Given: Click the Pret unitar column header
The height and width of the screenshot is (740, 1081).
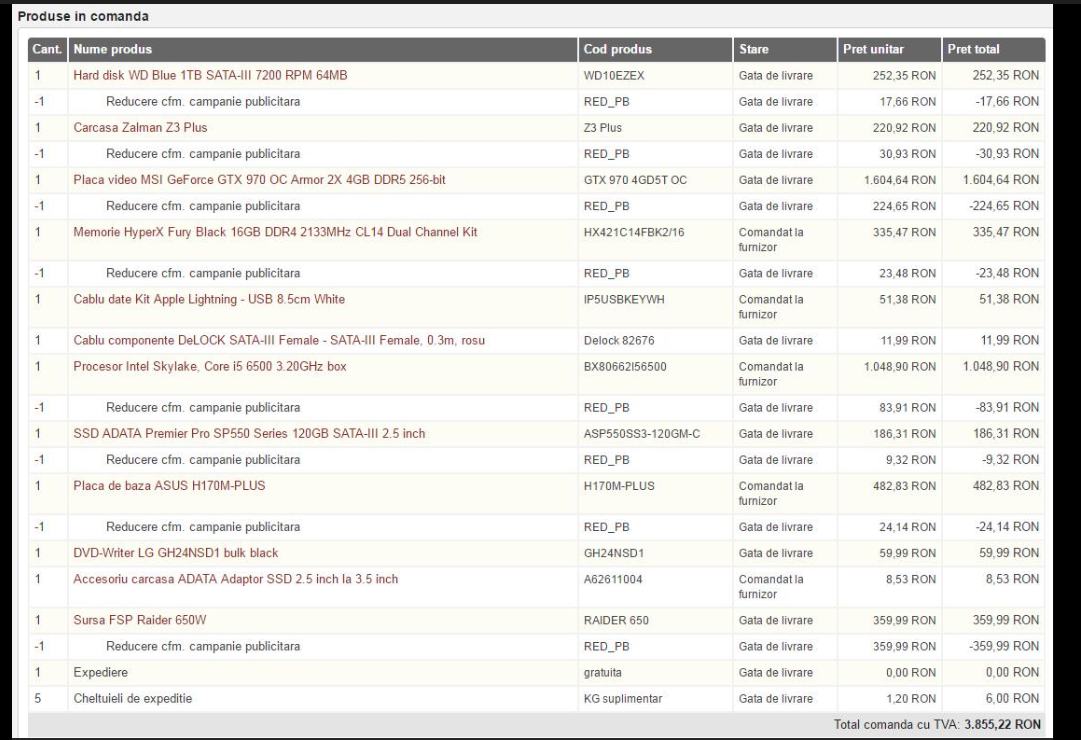Looking at the screenshot, I should click(x=889, y=49).
